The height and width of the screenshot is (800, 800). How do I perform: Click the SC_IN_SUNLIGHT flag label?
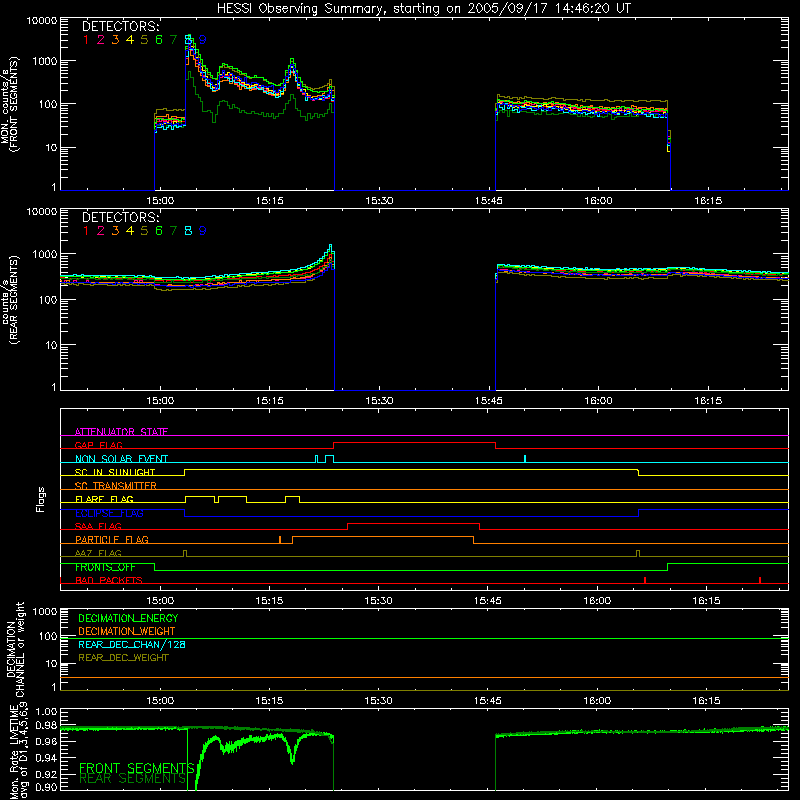[115, 472]
